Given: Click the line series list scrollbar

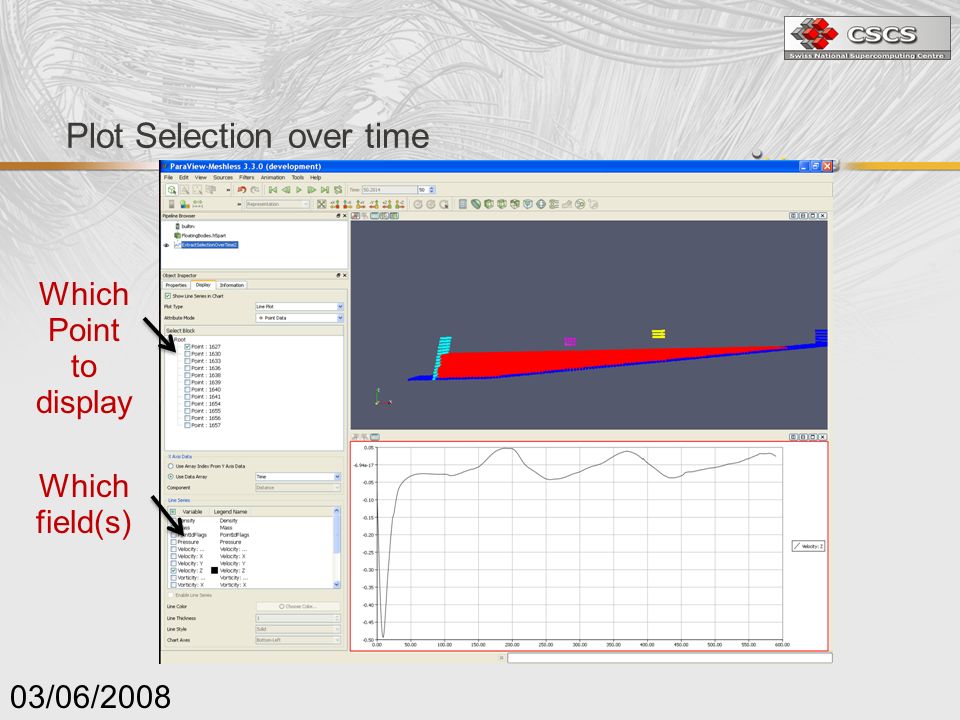Looking at the screenshot, I should [x=336, y=548].
